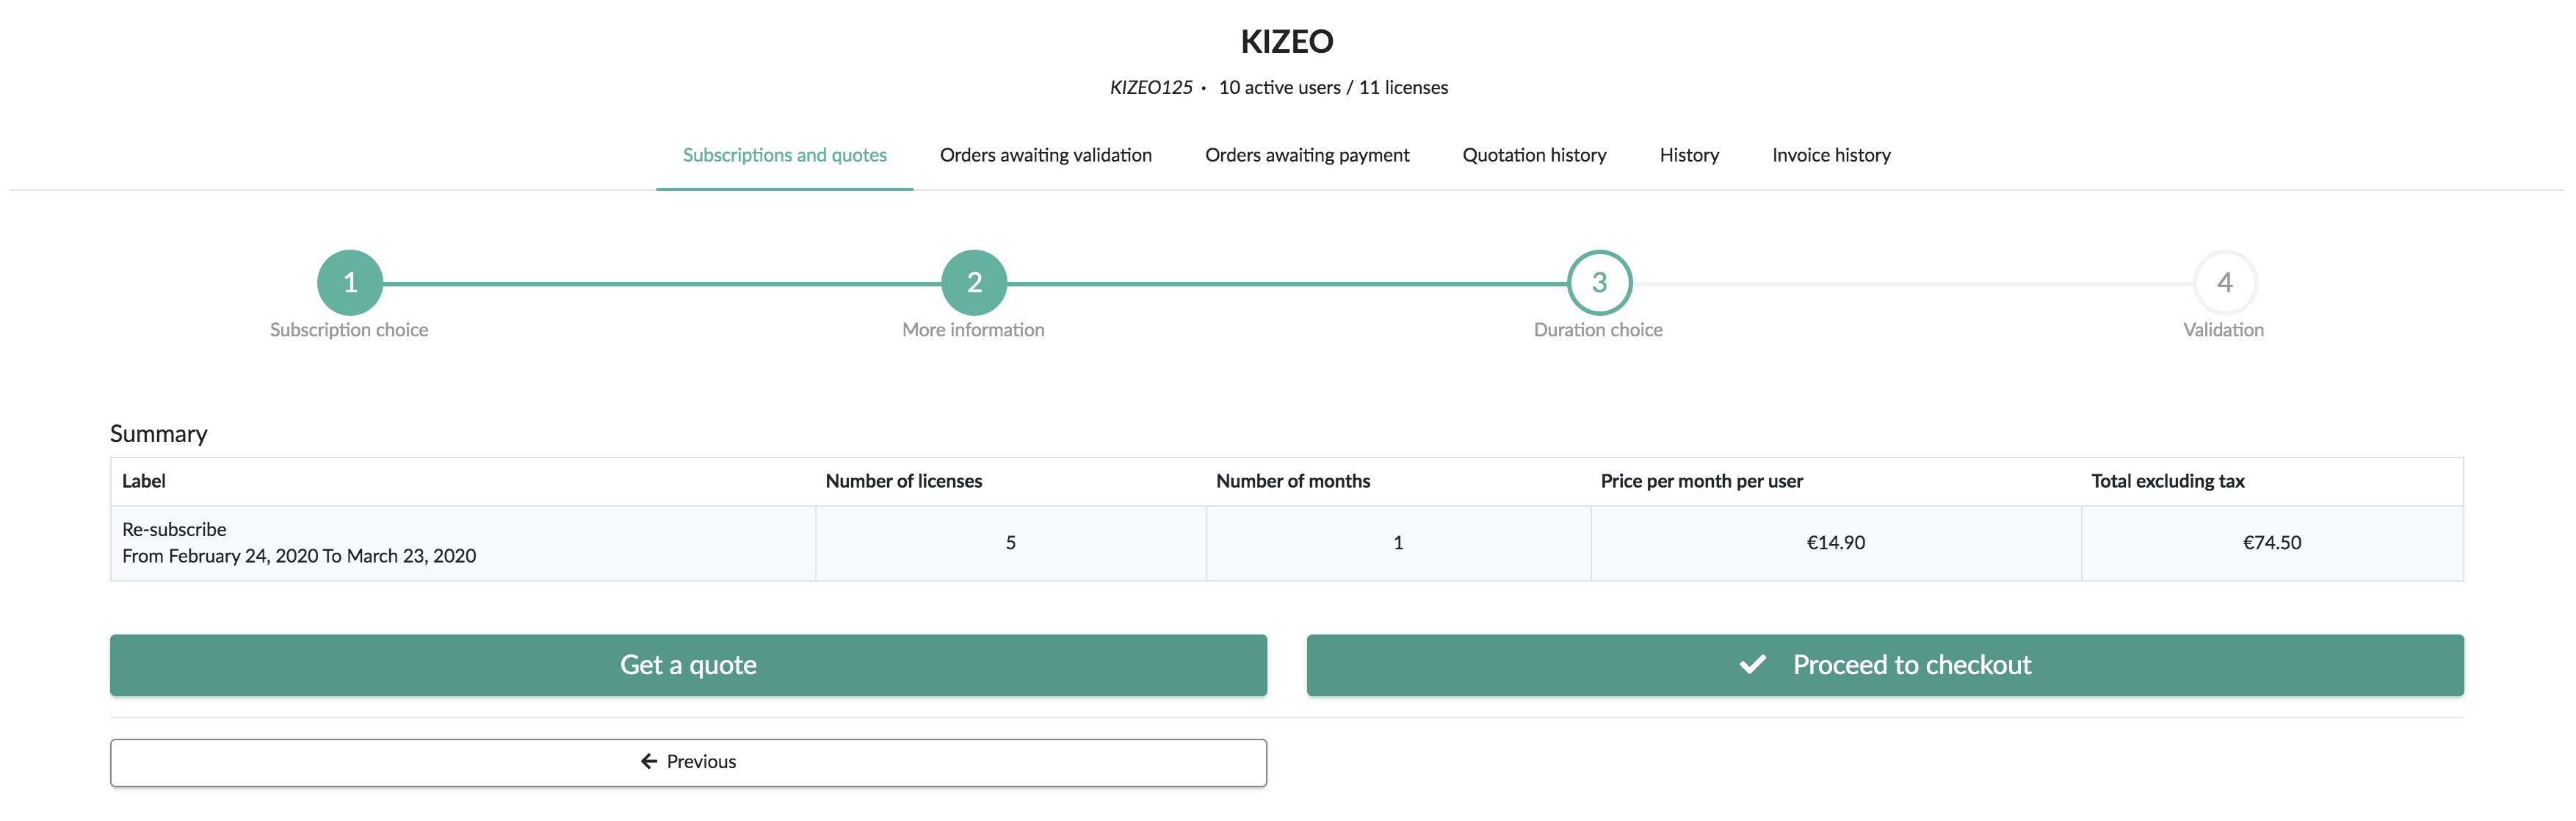2576x821 pixels.
Task: Click the Validation step label
Action: [x=2223, y=330]
